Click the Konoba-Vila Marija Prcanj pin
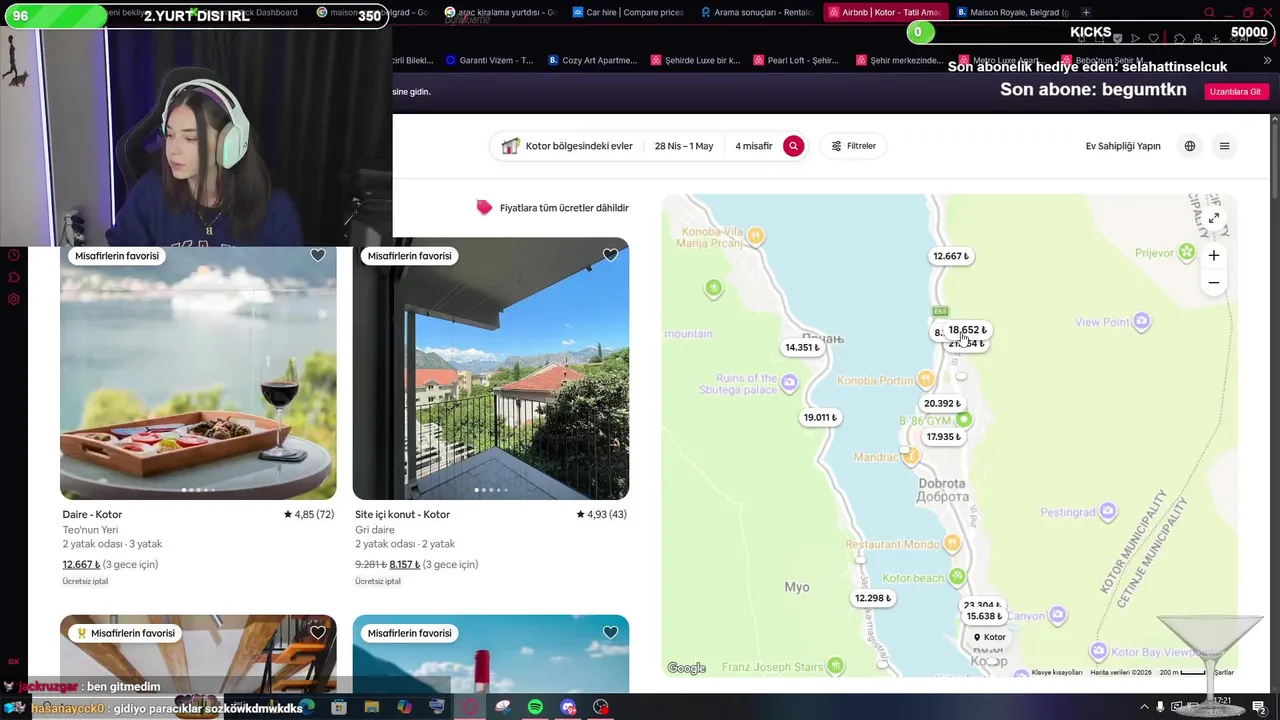The image size is (1280, 720). pyautogui.click(x=756, y=236)
